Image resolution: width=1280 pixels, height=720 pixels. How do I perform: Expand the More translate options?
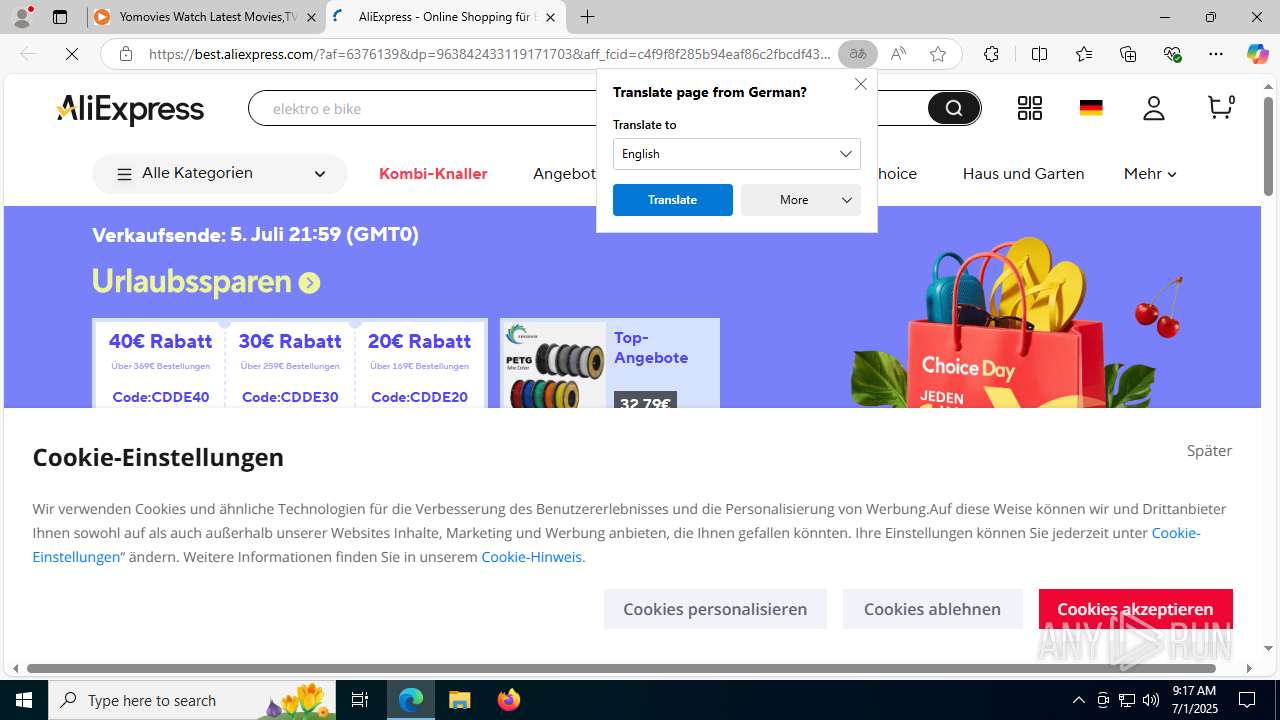(x=801, y=200)
